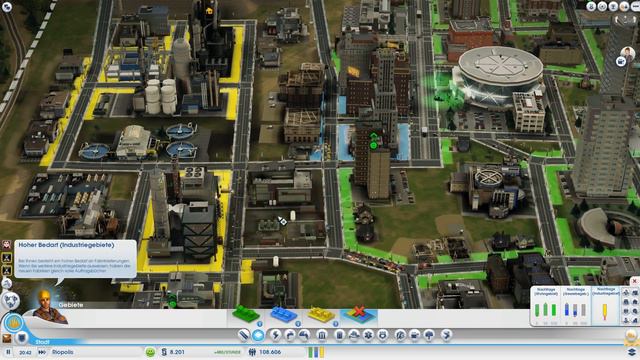
Task: Open the roads menu icon
Action: [x=243, y=335]
